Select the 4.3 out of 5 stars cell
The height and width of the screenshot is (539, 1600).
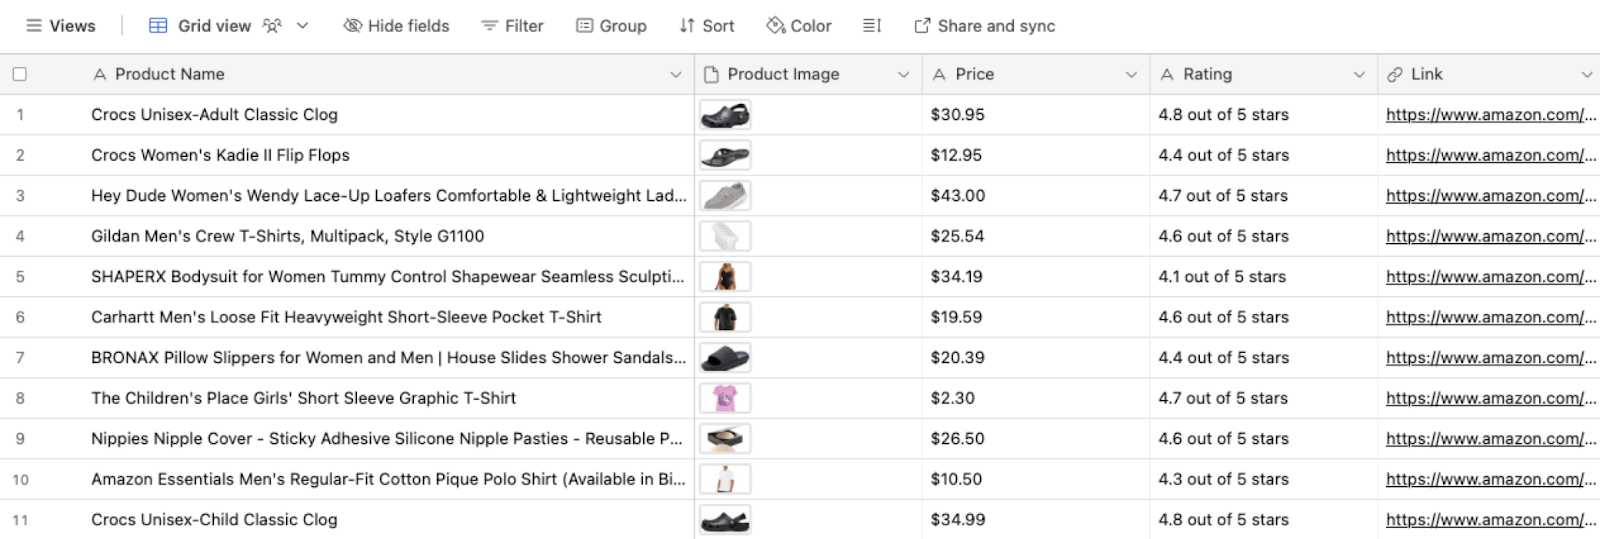tap(1263, 479)
